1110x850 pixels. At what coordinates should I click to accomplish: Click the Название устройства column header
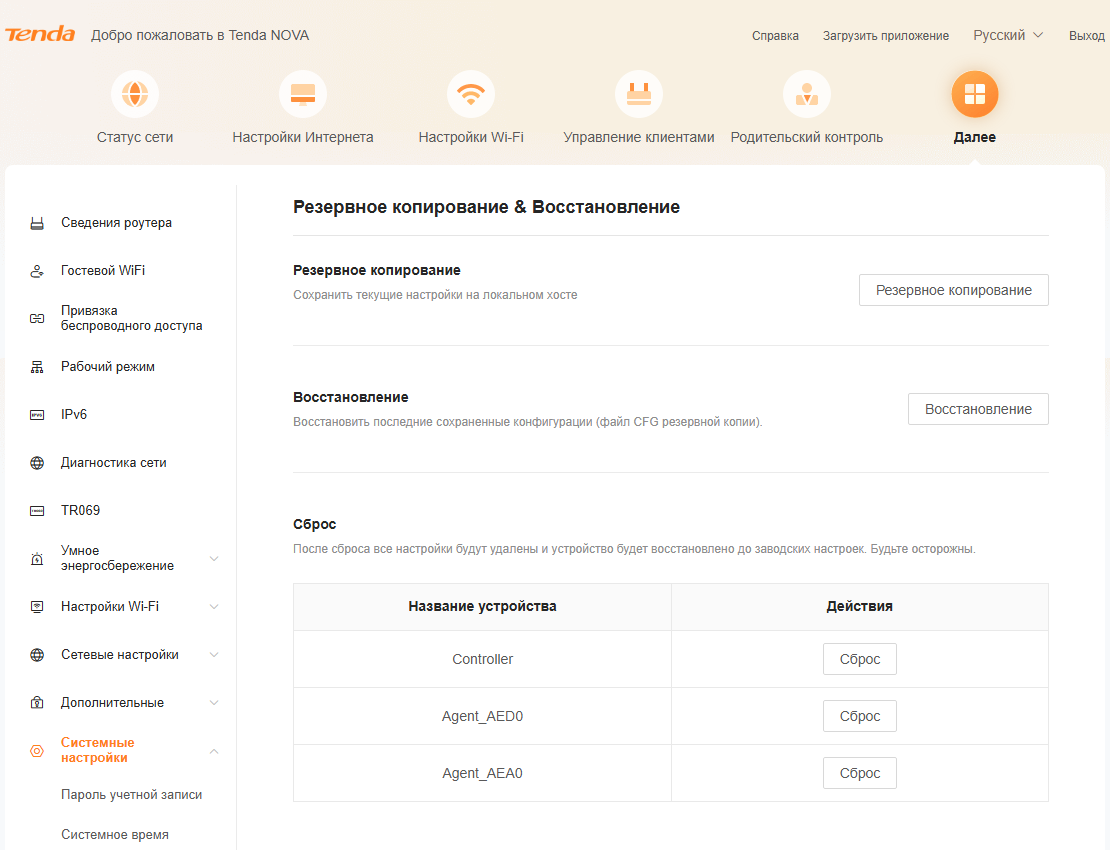click(482, 607)
